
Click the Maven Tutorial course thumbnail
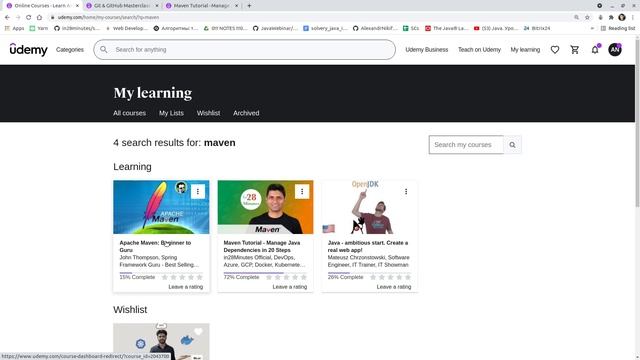265,207
